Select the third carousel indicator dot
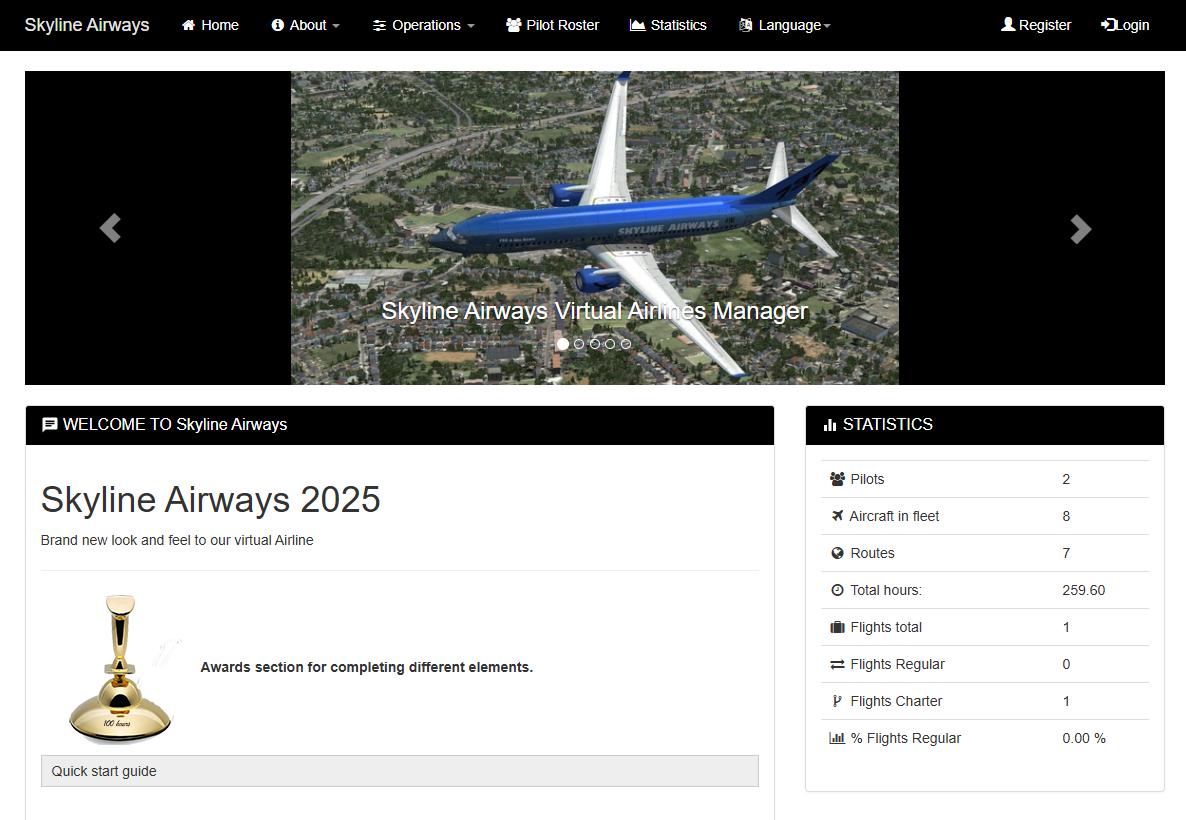This screenshot has width=1186, height=820. (595, 344)
